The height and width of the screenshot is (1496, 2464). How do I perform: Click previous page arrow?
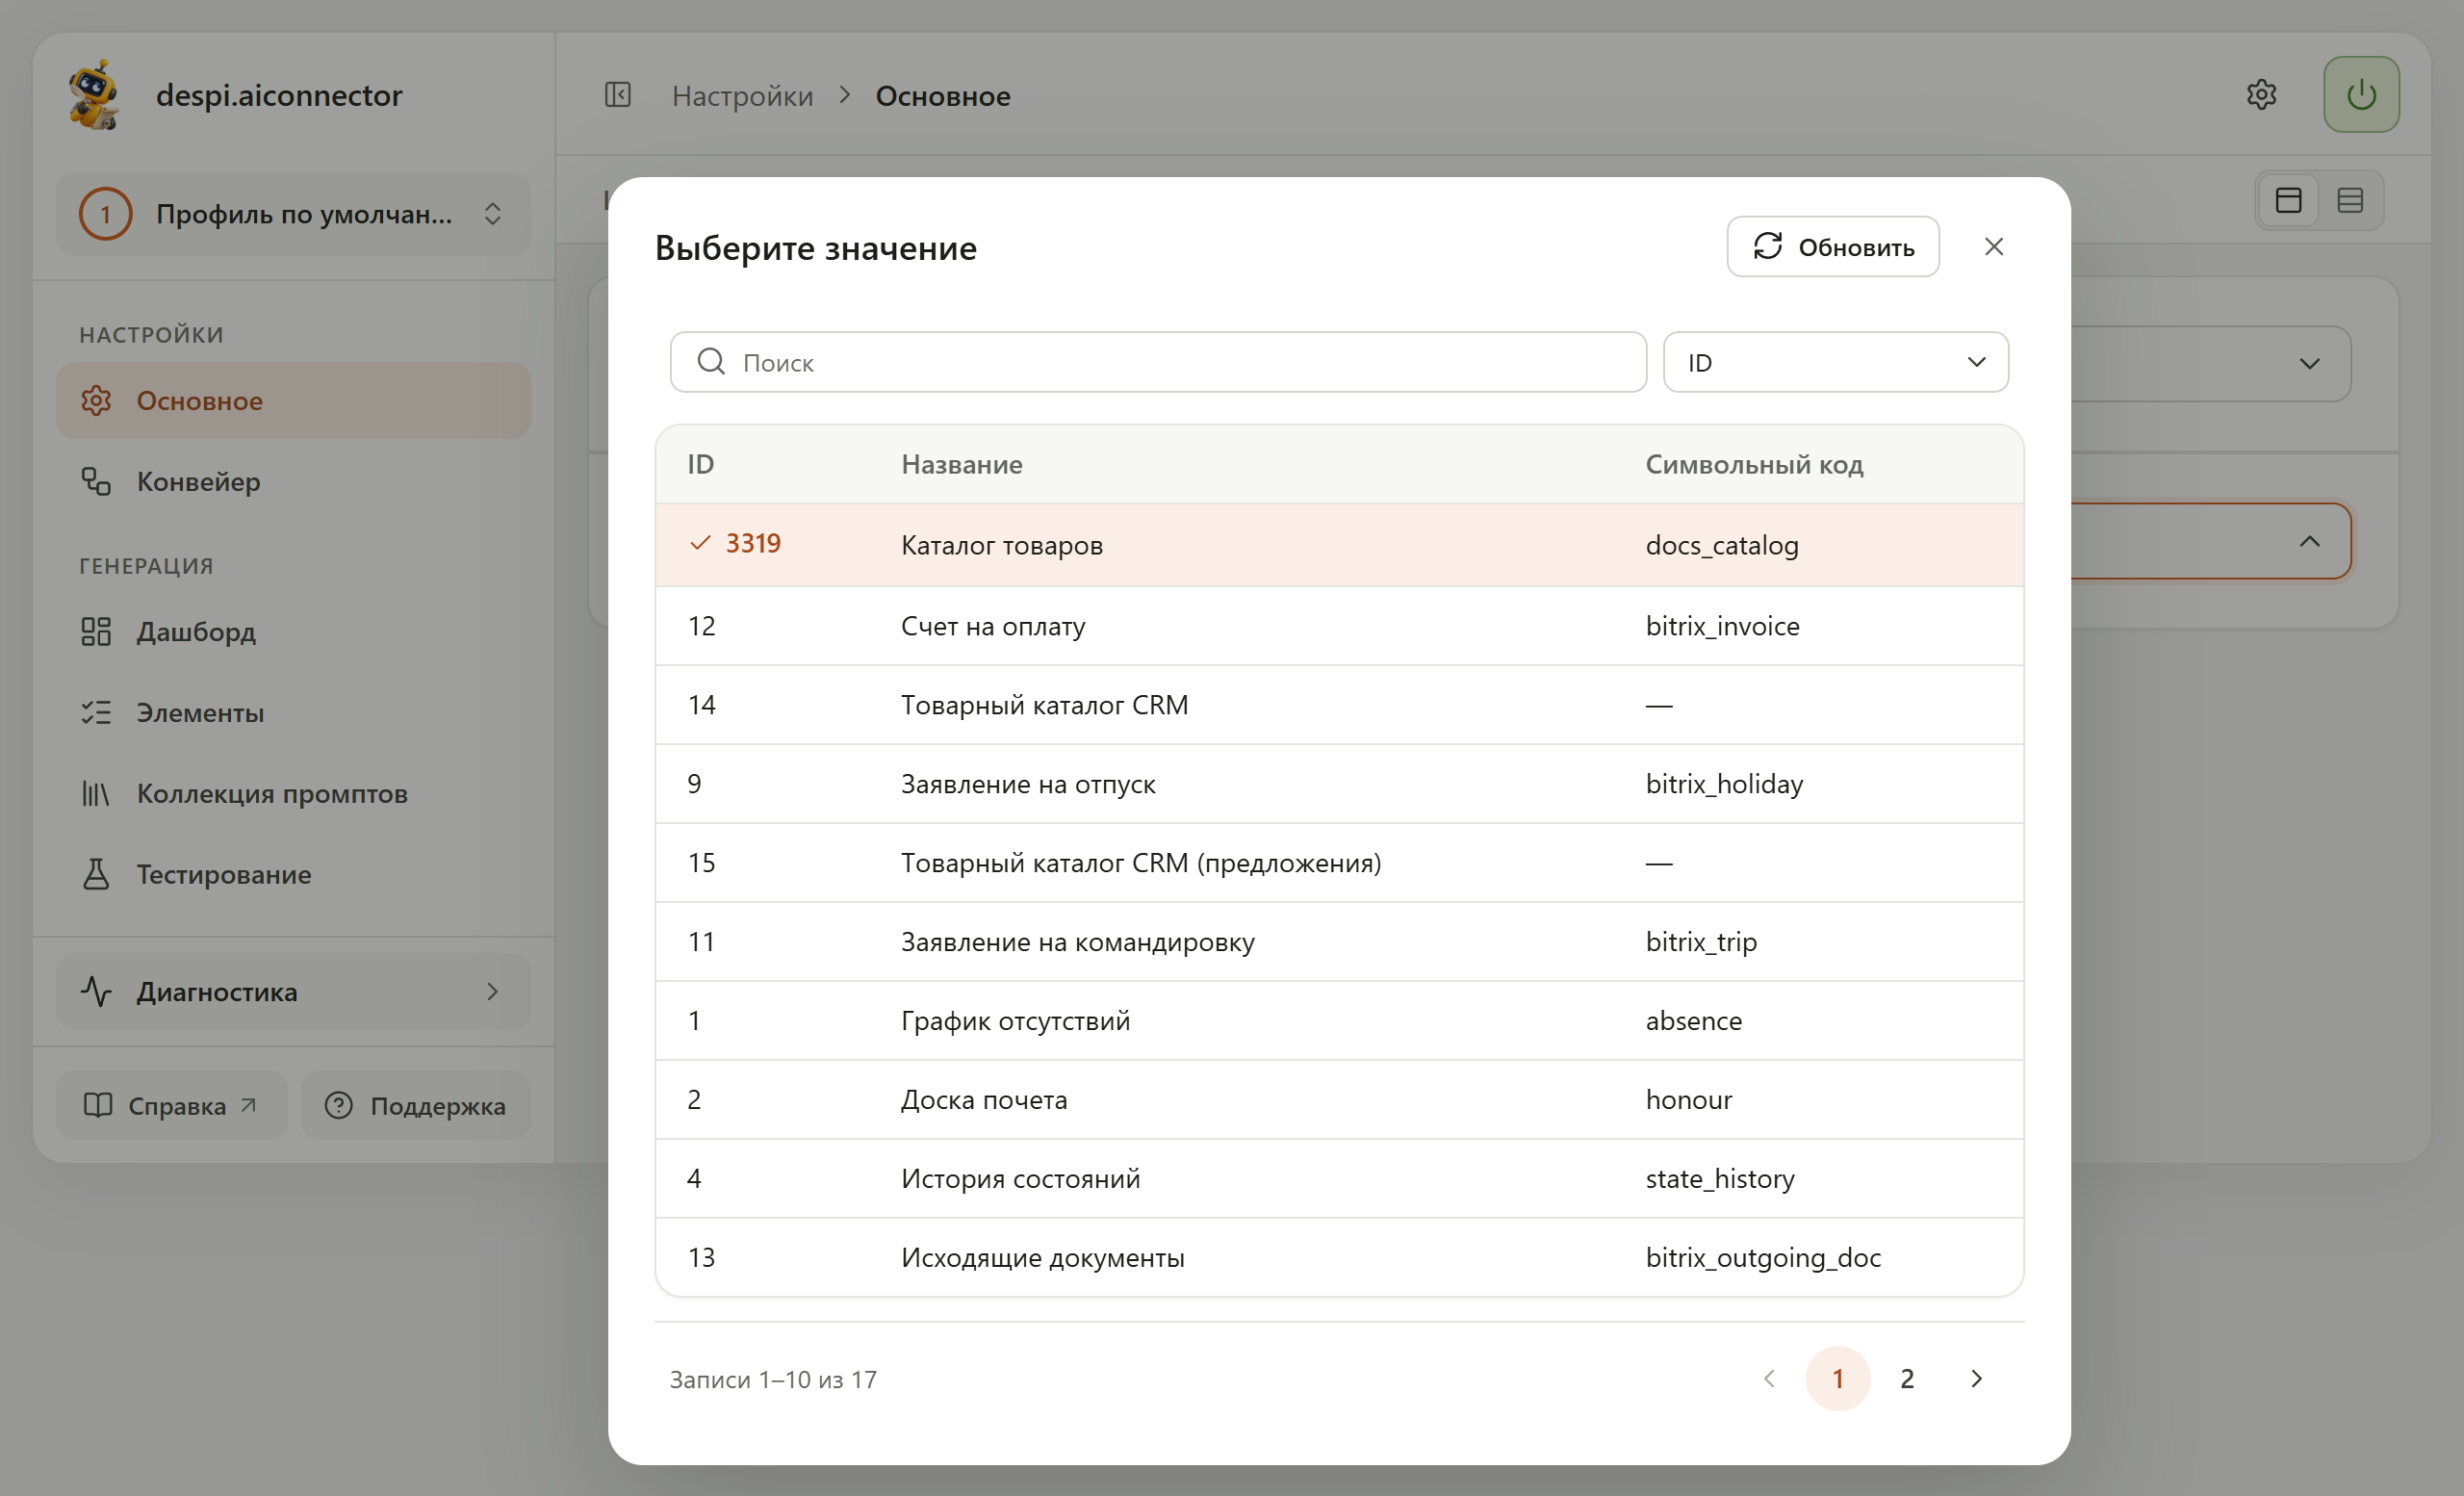[1768, 1379]
